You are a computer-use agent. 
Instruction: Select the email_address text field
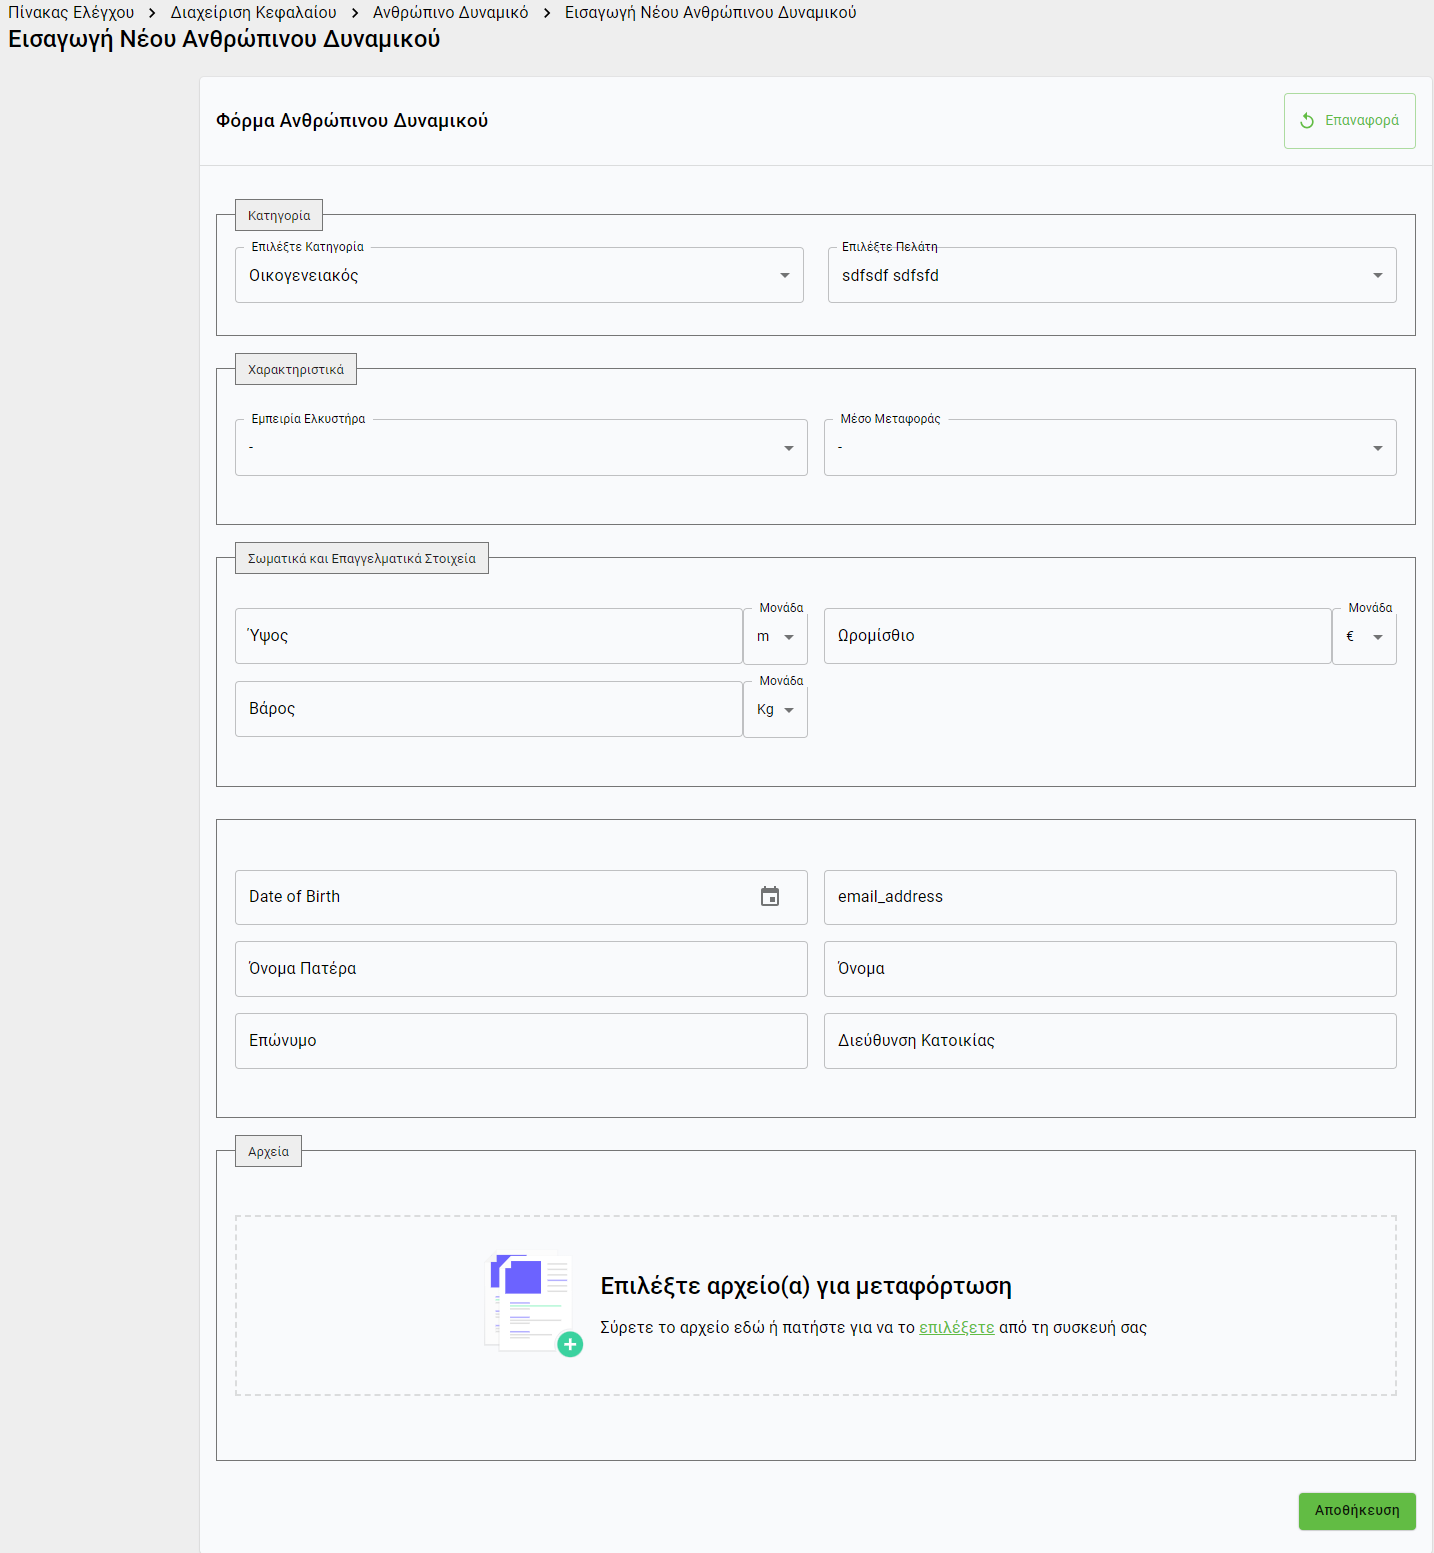1109,897
